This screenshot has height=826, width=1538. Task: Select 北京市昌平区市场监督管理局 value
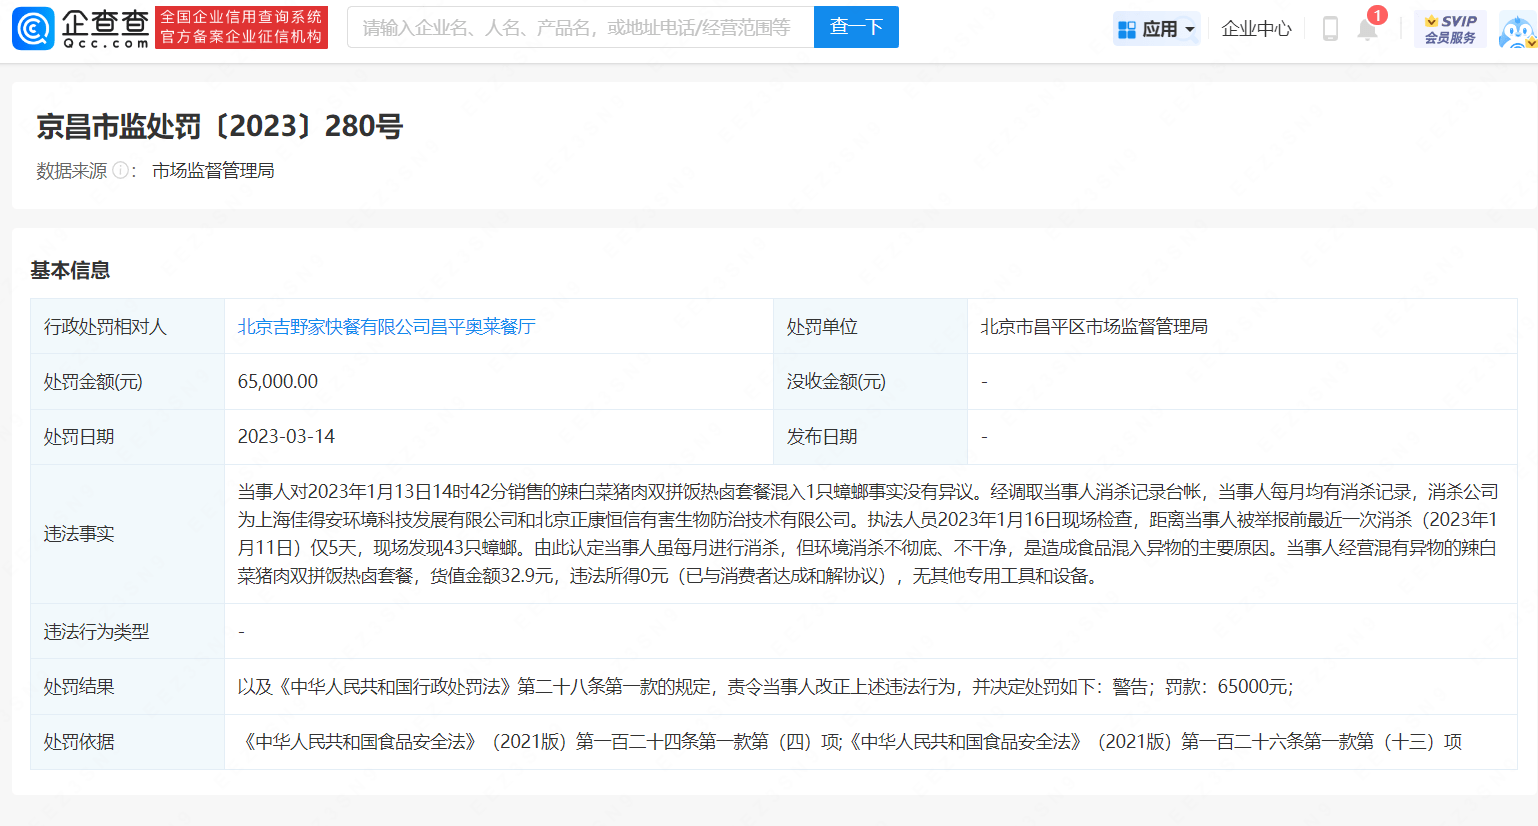1094,327
